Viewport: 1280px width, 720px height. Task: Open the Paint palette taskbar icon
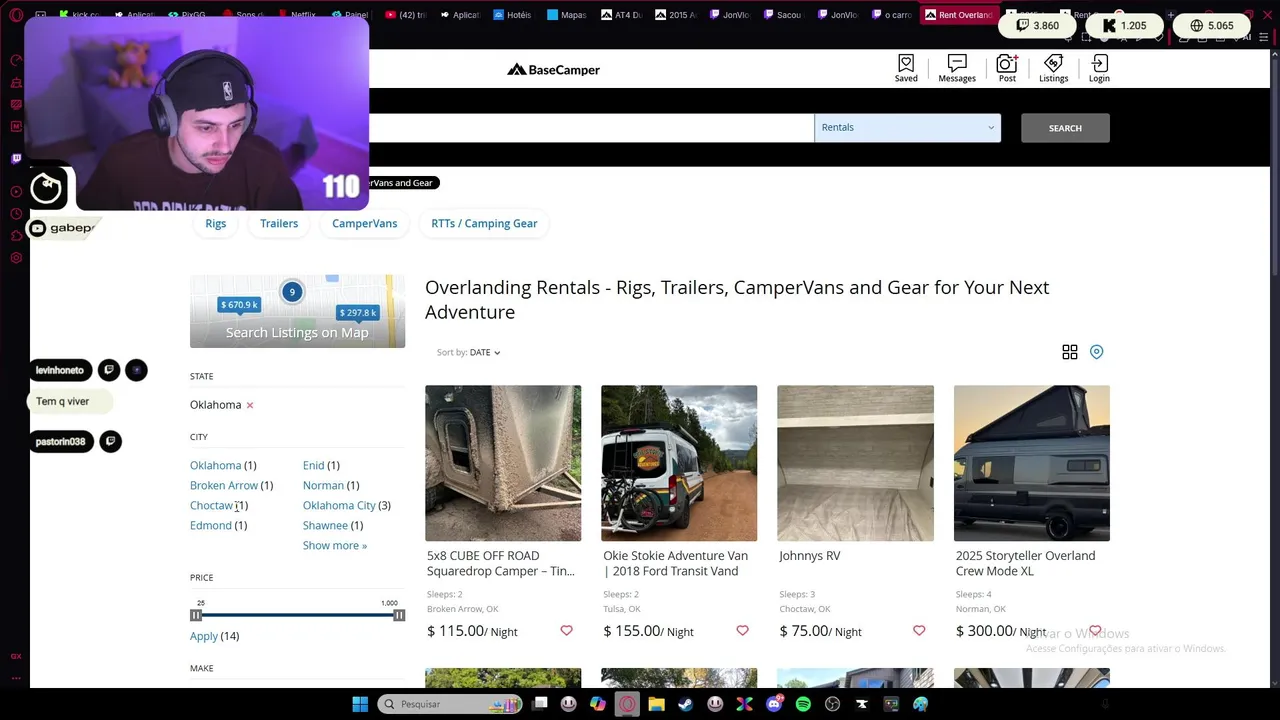pos(920,704)
